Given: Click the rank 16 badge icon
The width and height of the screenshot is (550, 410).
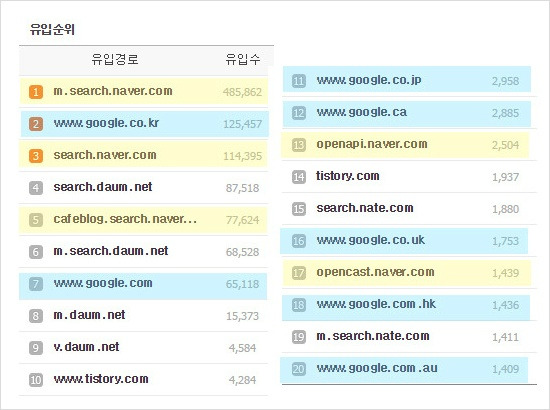Looking at the screenshot, I should [x=299, y=241].
